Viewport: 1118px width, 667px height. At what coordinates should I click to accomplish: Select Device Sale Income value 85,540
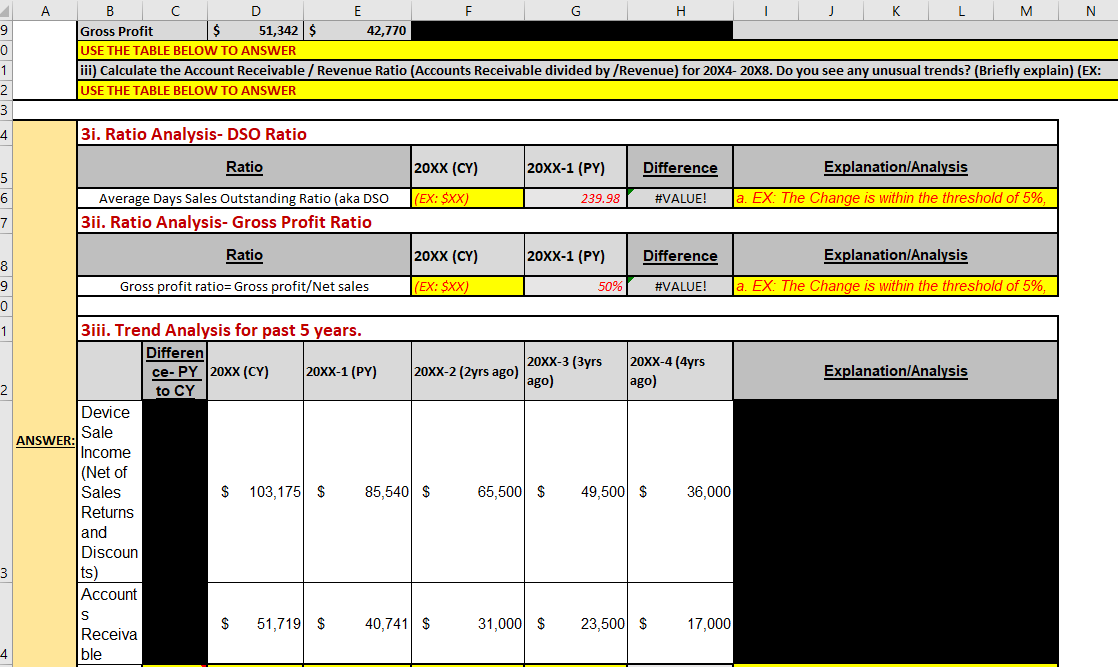pos(357,492)
